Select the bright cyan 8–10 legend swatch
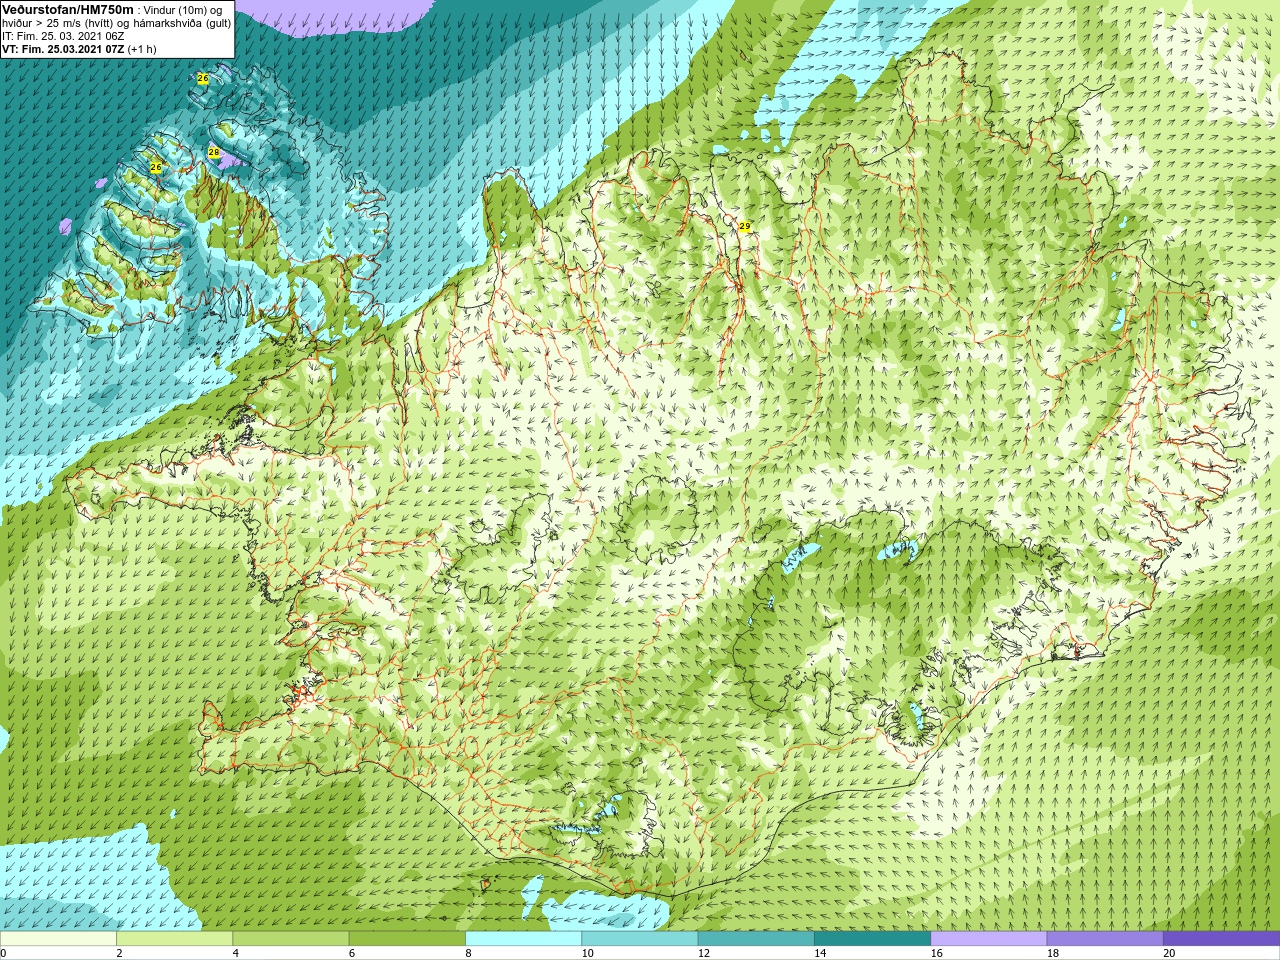This screenshot has height=960, width=1280. point(523,939)
